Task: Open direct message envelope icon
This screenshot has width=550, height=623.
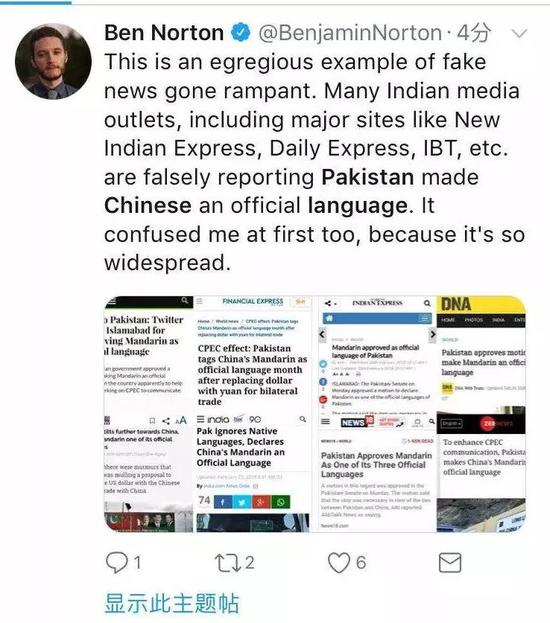Action: coord(450,563)
